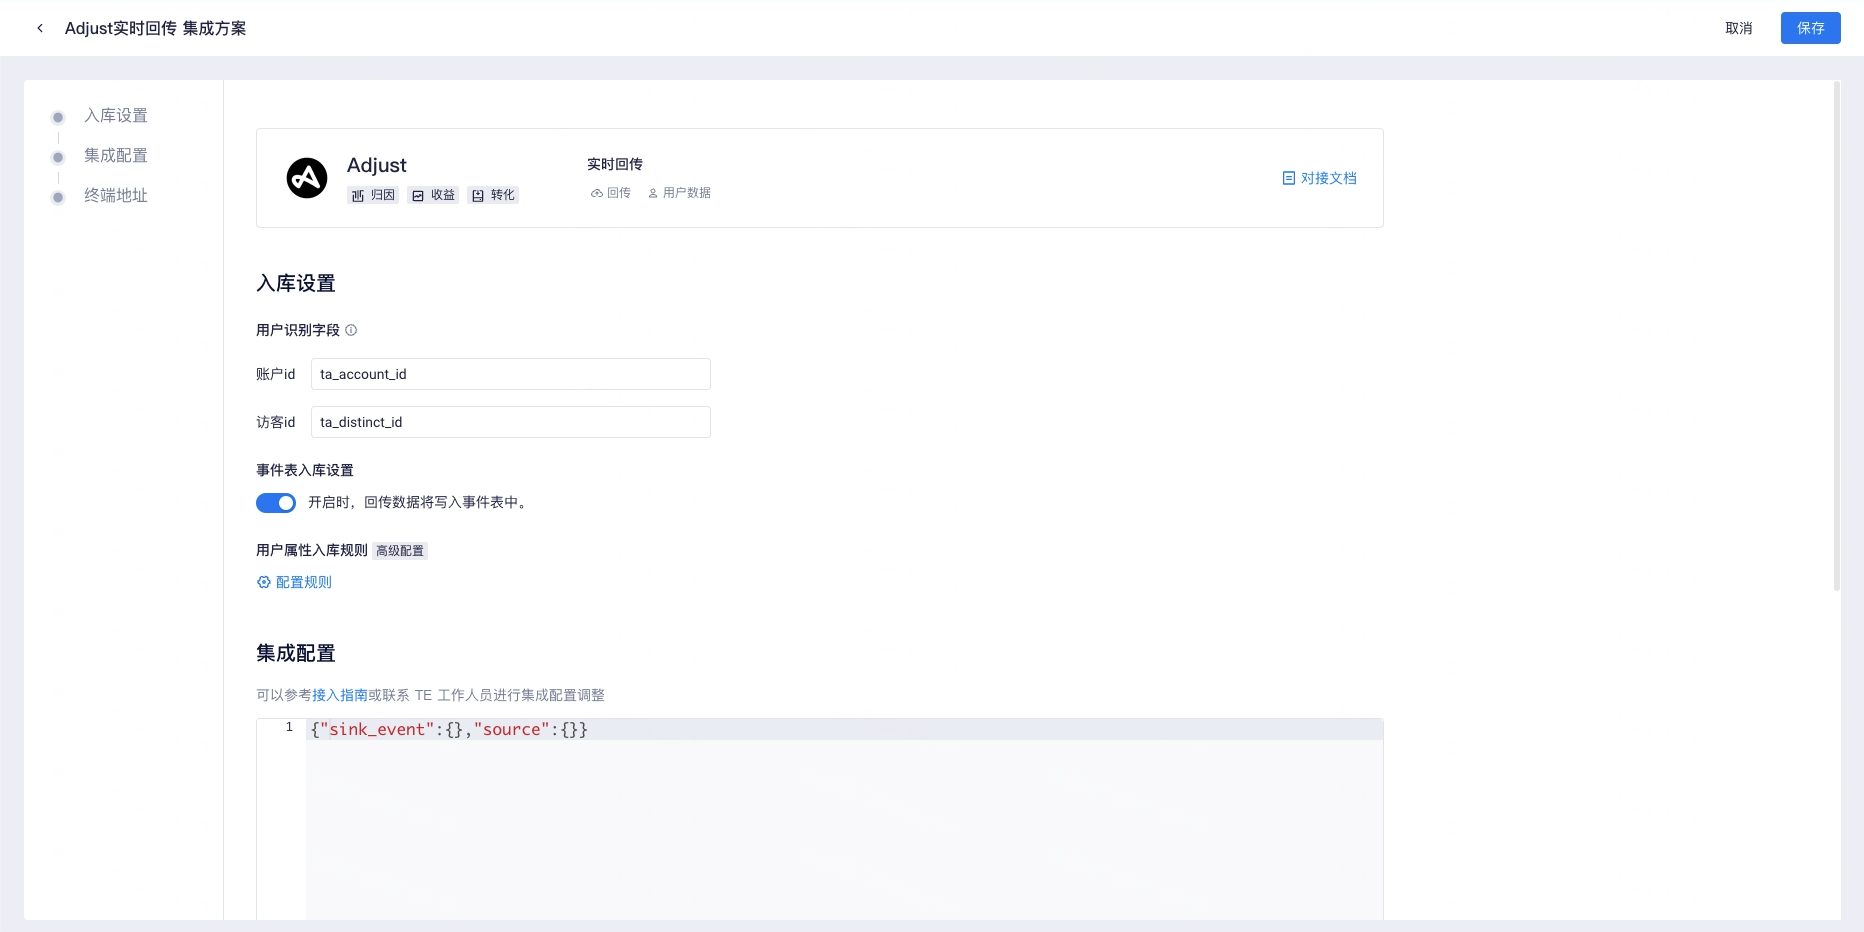Click the Adjust logo icon
This screenshot has width=1864, height=932.
pos(307,178)
